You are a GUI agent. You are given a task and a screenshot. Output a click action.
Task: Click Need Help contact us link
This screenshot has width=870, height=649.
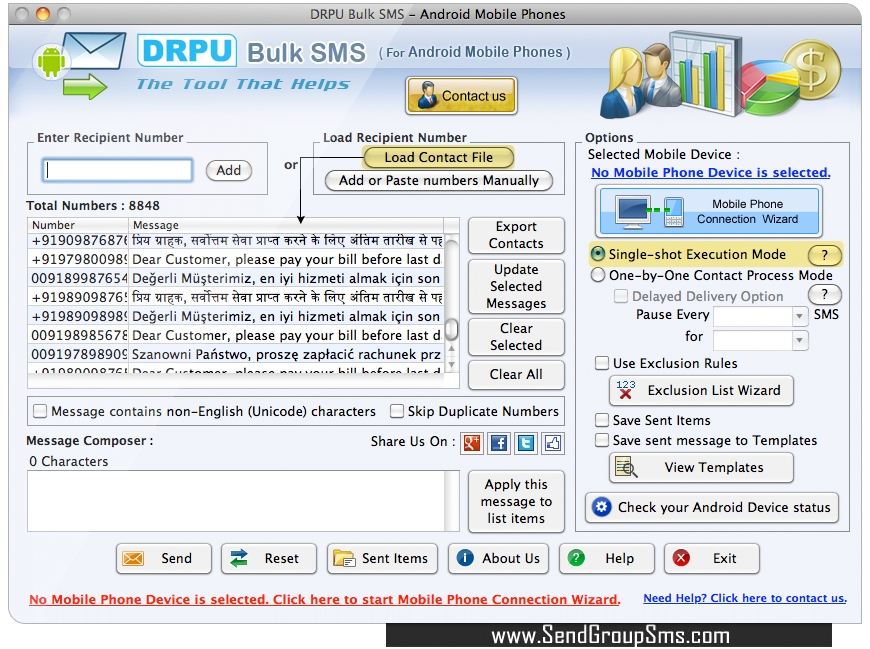click(x=745, y=598)
